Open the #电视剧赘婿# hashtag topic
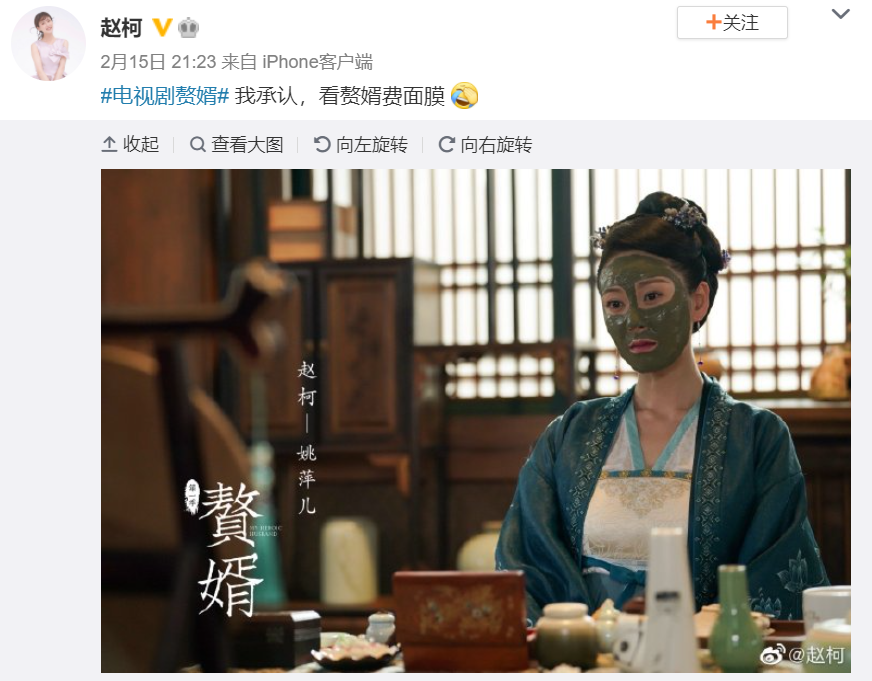Screen dimensions: 872x681 pos(165,96)
